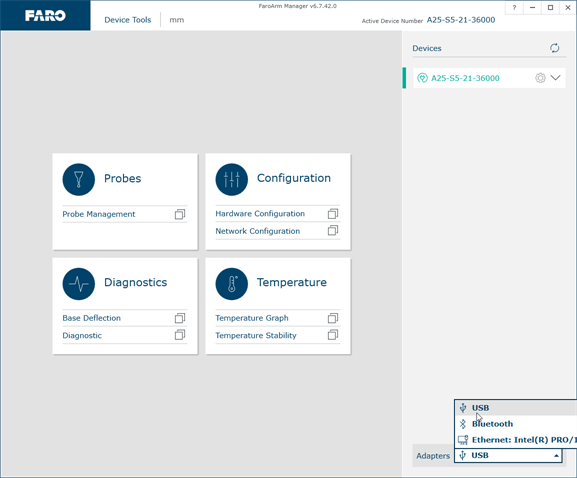
Task: Click selected USB text in Adapters combo
Action: (480, 456)
